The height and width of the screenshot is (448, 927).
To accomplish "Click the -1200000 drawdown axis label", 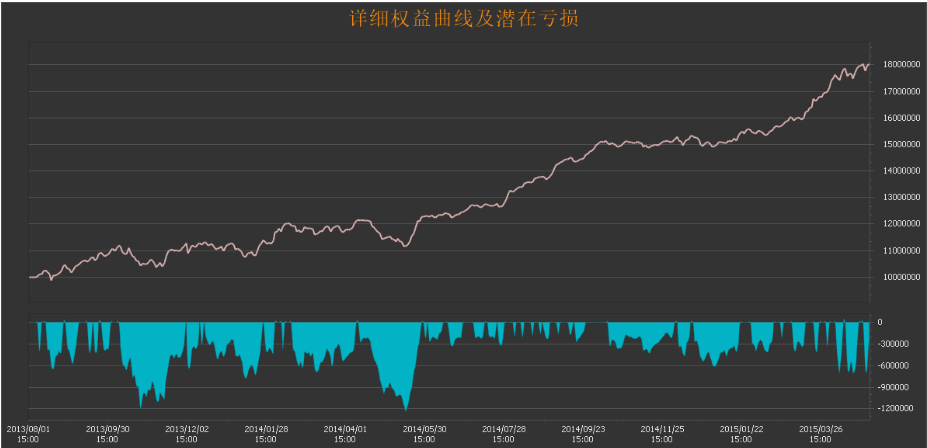I will click(893, 408).
